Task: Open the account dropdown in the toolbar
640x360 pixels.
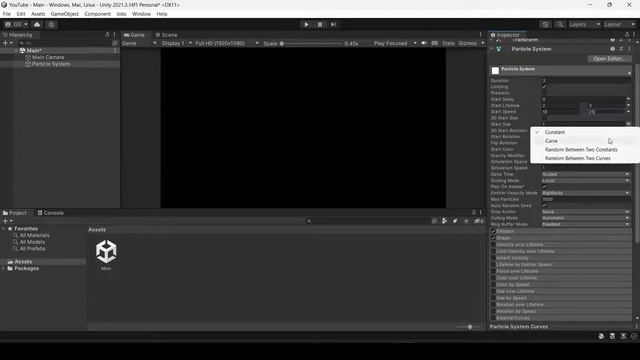Action: coord(16,24)
